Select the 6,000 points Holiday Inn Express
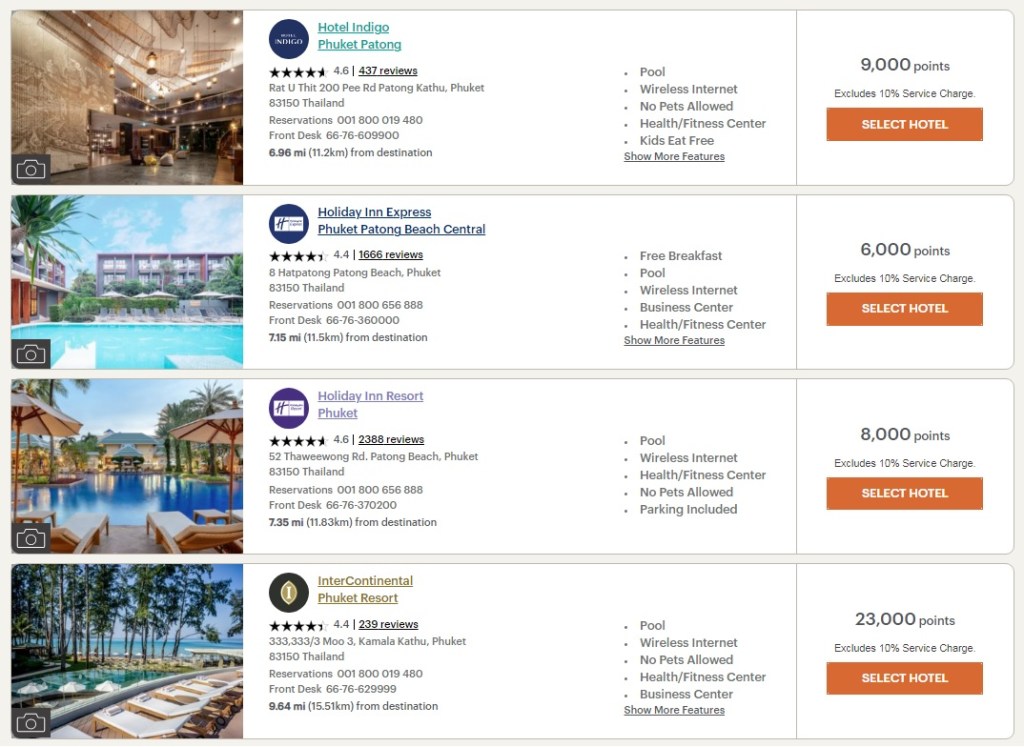Viewport: 1024px width, 747px height. [x=904, y=309]
